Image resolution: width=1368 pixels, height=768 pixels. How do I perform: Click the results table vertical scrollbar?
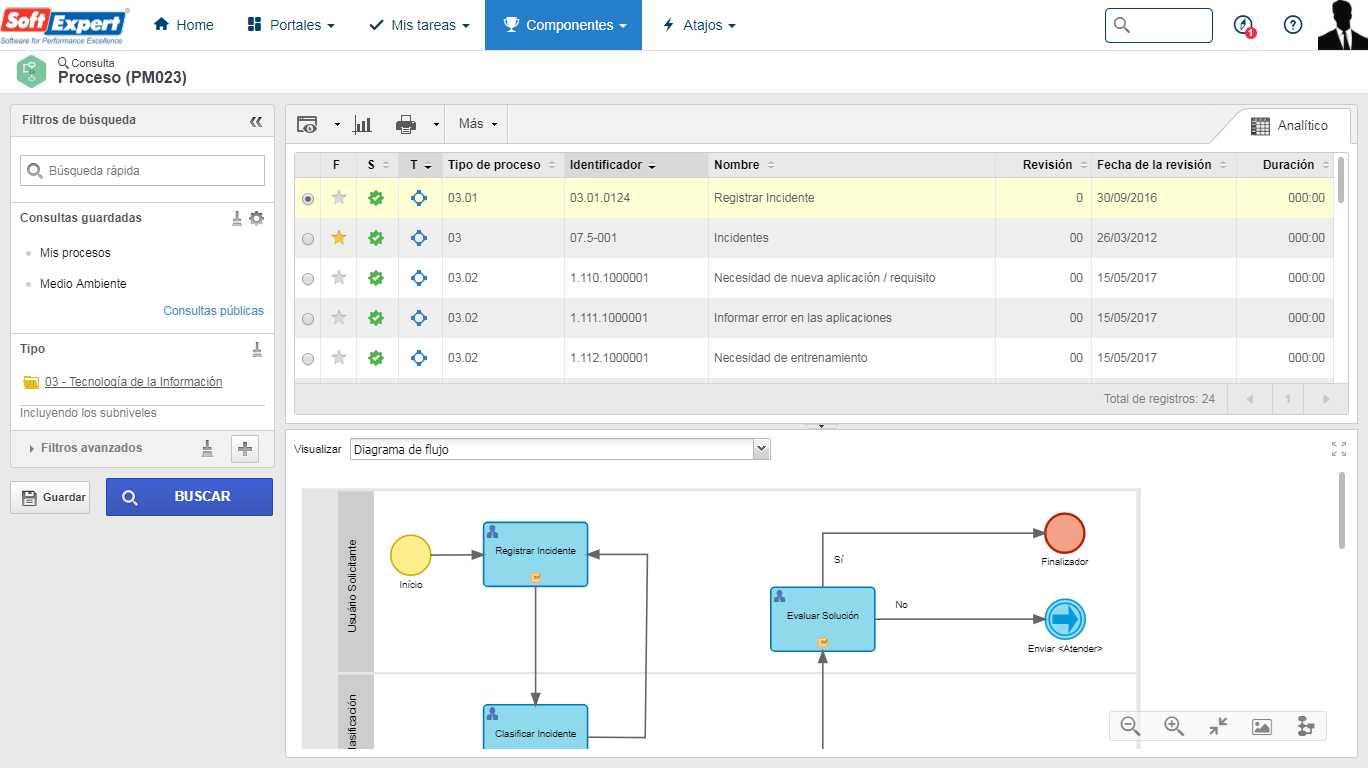tap(1340, 180)
